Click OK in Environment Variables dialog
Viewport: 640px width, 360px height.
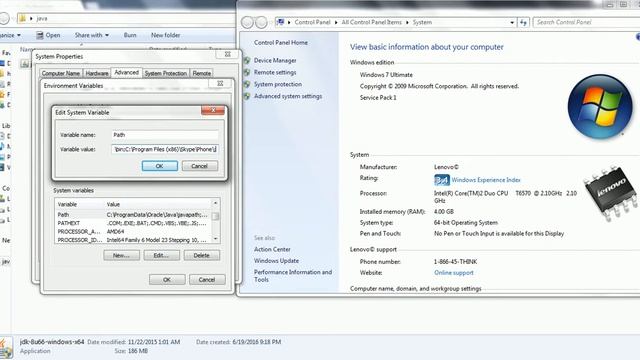pos(167,280)
